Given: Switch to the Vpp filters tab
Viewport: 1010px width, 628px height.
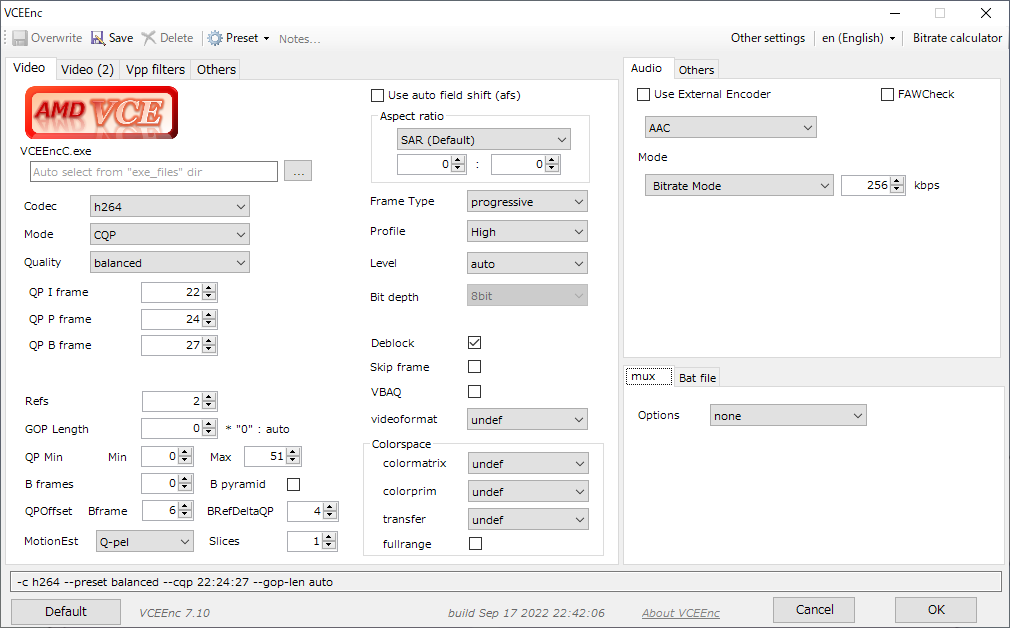Looking at the screenshot, I should click(x=155, y=70).
